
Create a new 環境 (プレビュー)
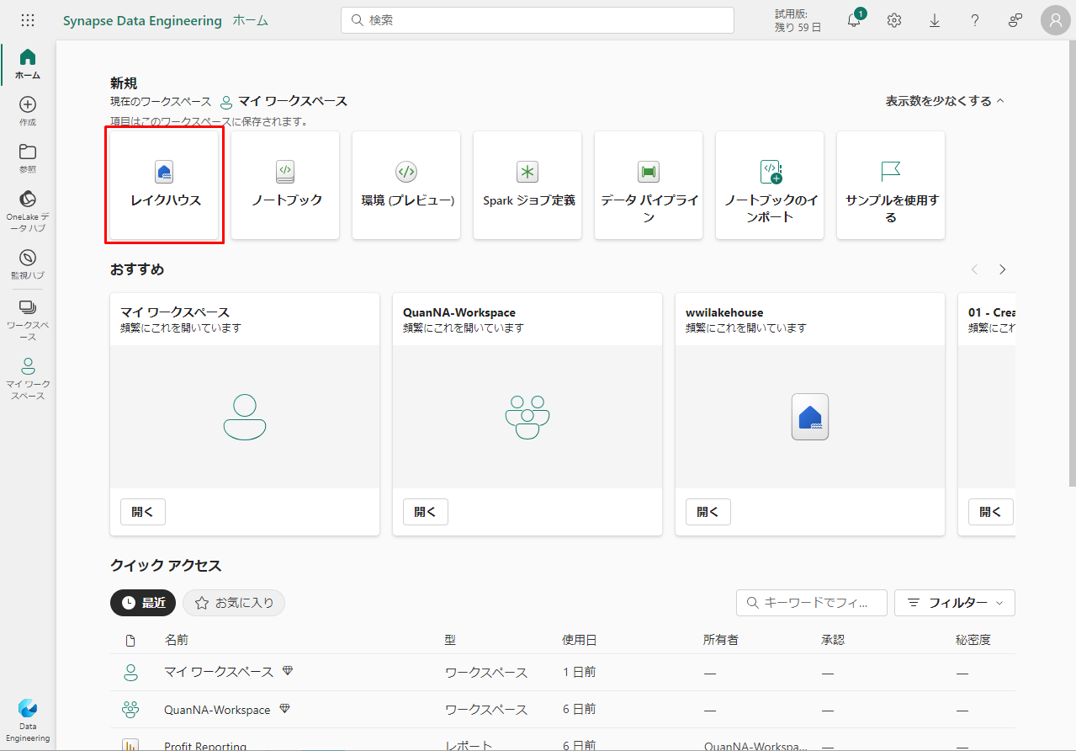[406, 185]
